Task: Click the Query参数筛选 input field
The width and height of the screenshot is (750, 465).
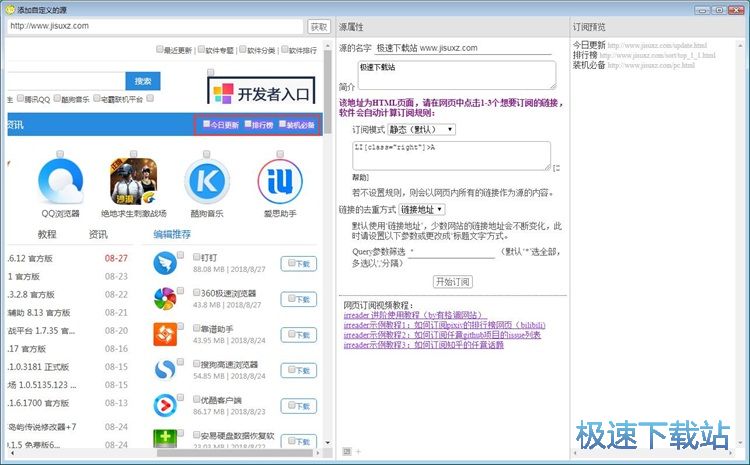Action: (x=451, y=252)
